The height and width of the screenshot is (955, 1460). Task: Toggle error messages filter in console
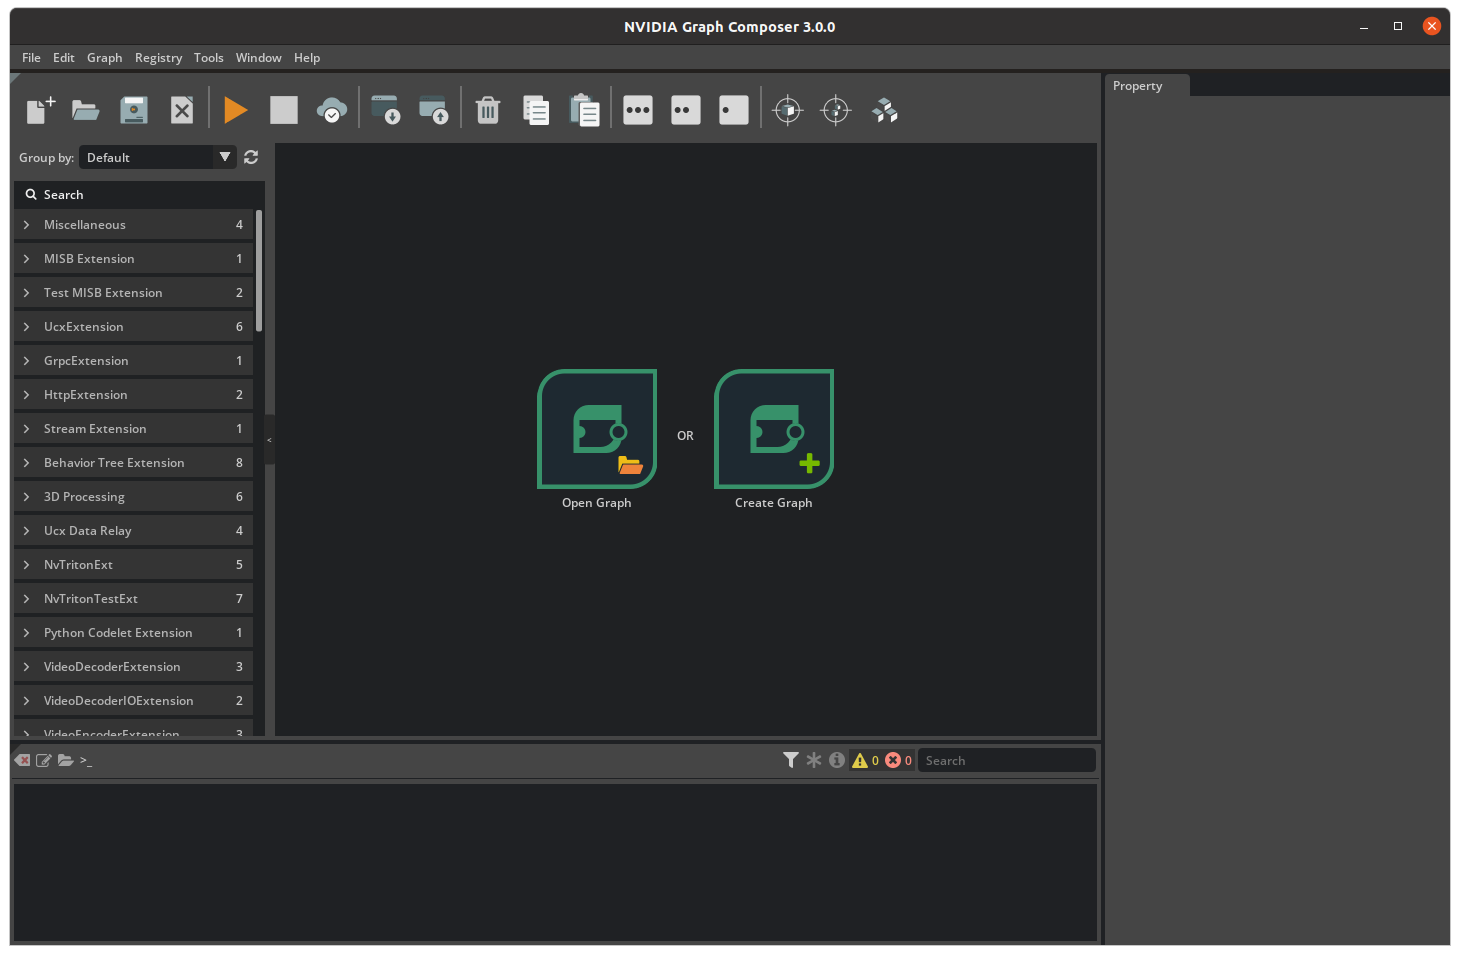pyautogui.click(x=898, y=760)
